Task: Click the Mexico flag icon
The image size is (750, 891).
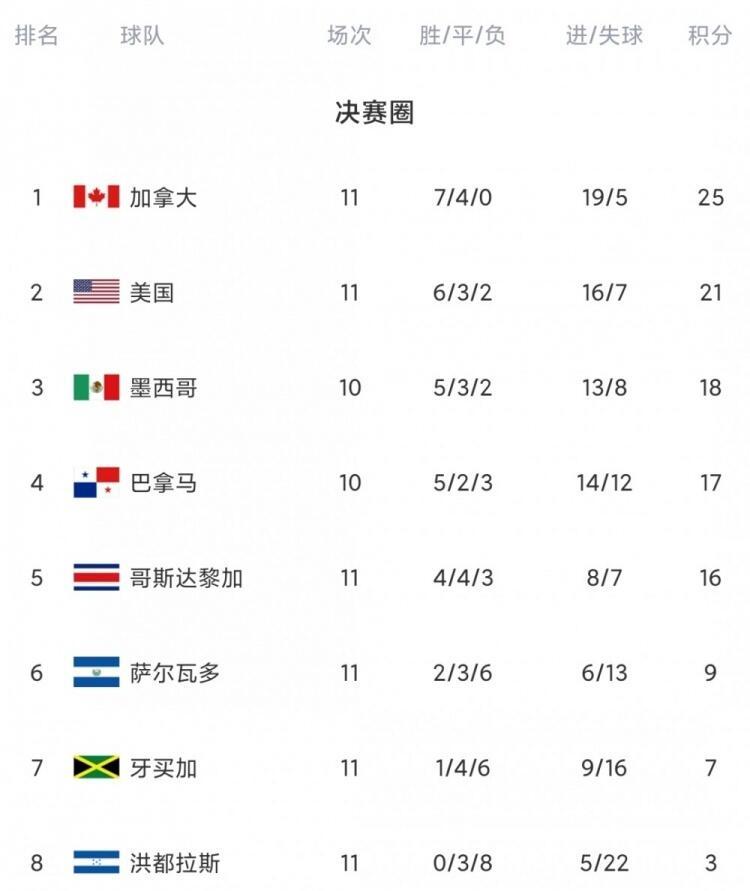Action: (96, 387)
